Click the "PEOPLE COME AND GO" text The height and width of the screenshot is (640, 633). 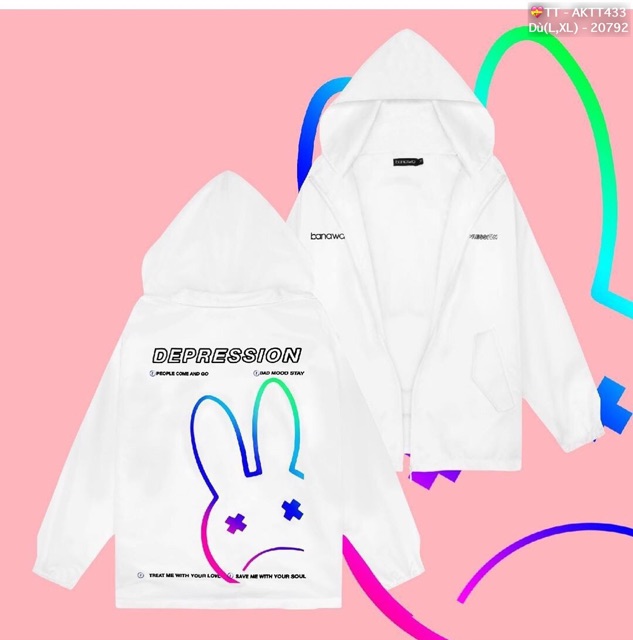pyautogui.click(x=182, y=373)
